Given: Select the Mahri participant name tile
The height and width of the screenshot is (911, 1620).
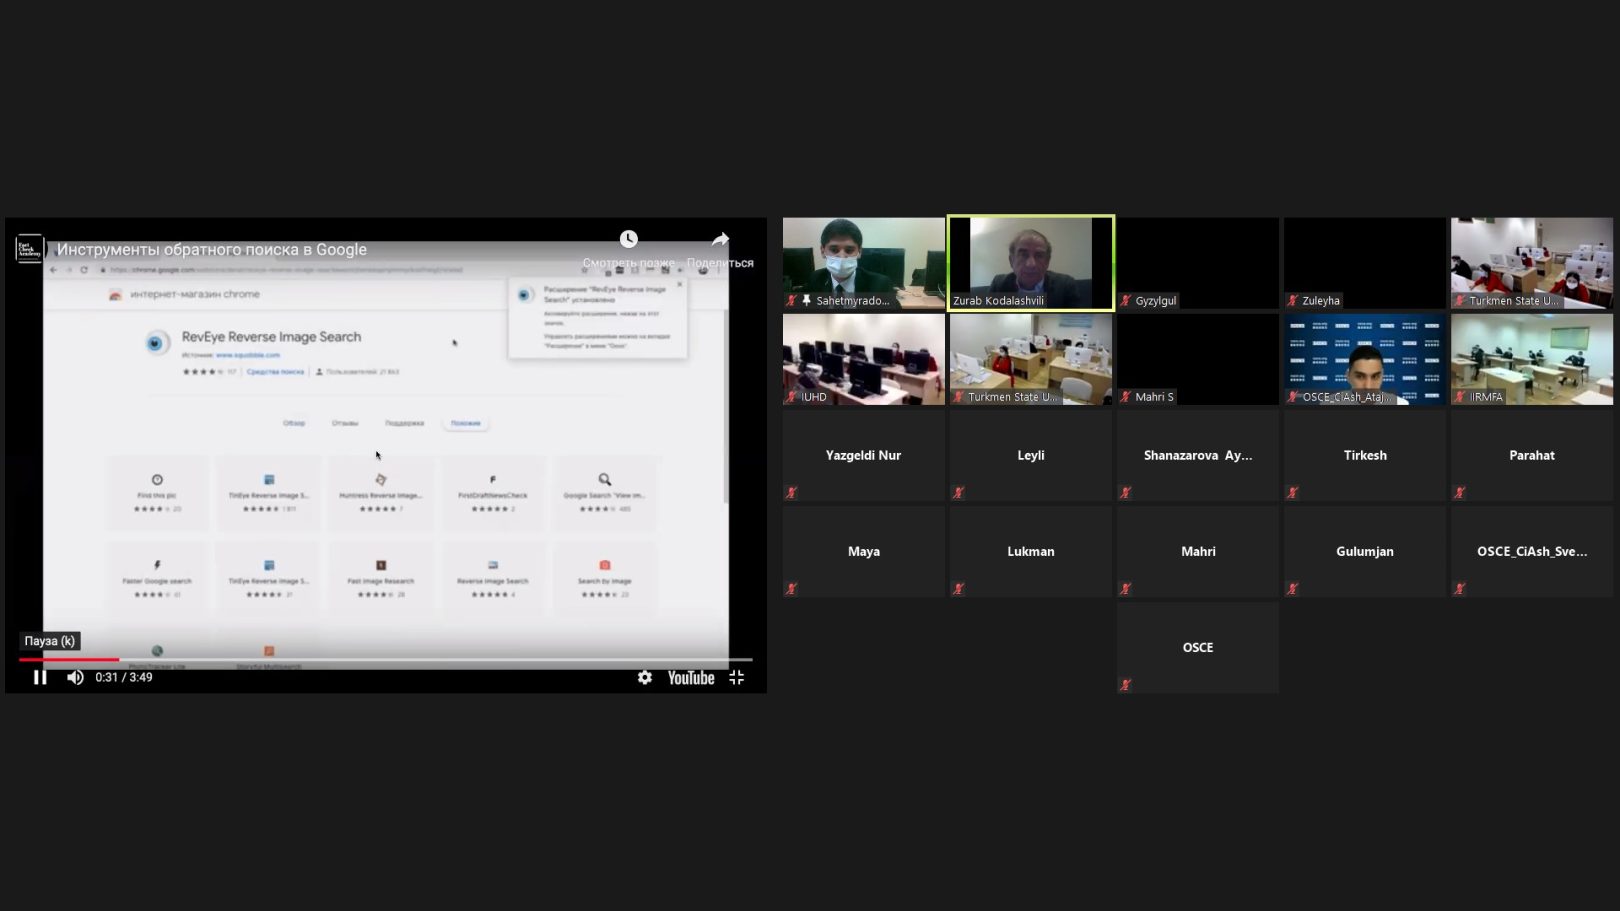Looking at the screenshot, I should tap(1198, 551).
